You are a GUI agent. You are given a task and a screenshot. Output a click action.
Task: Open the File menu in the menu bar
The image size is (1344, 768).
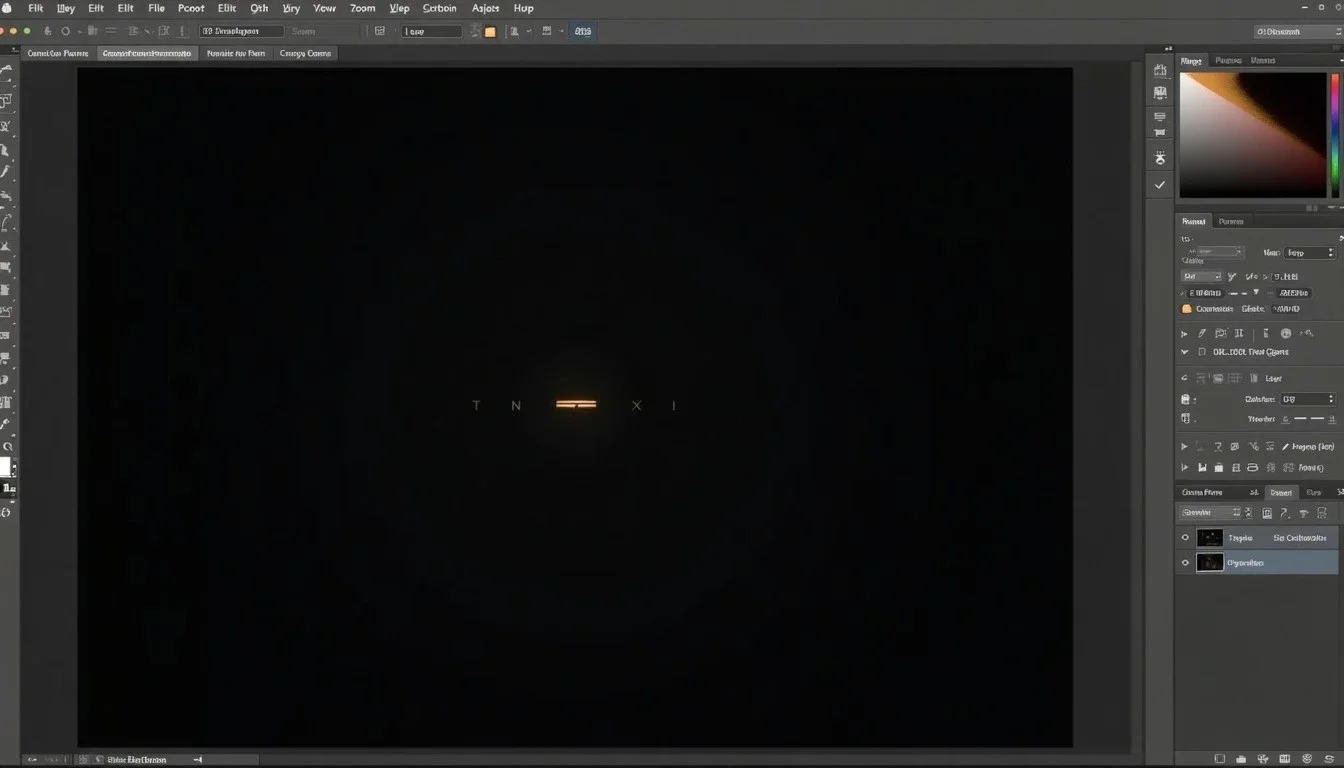click(x=156, y=8)
